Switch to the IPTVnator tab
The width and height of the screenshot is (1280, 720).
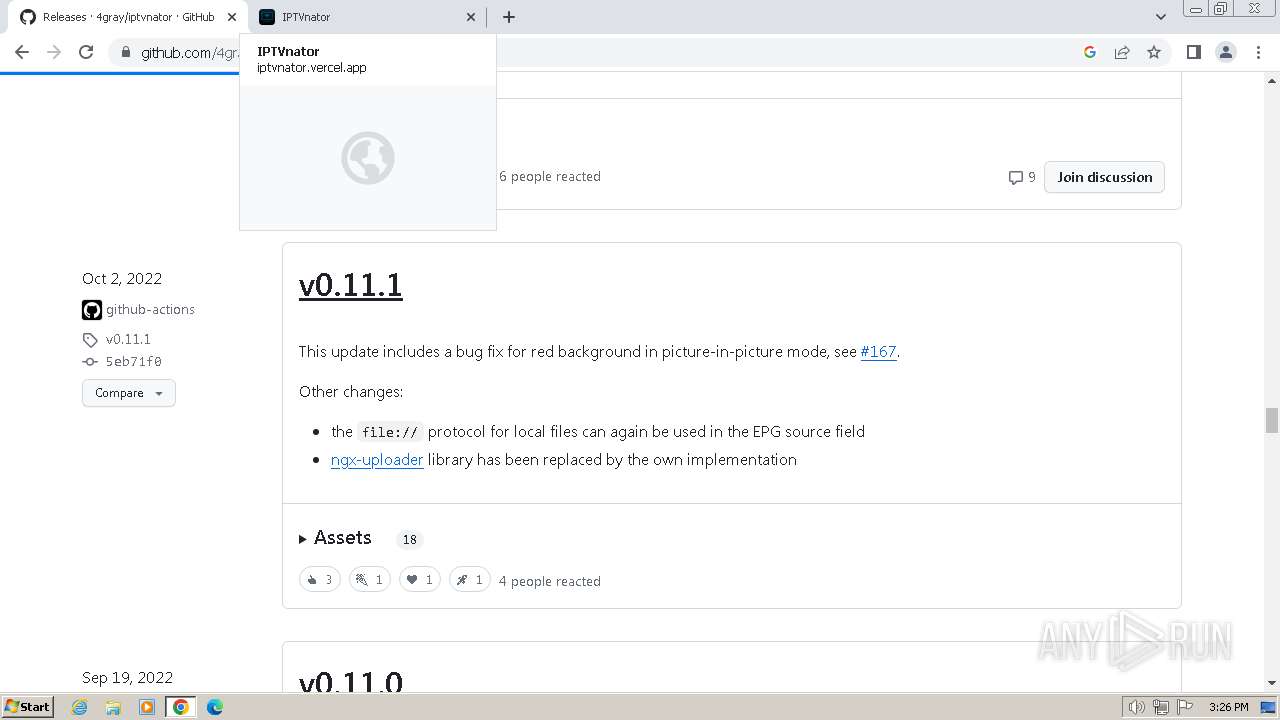coord(366,17)
